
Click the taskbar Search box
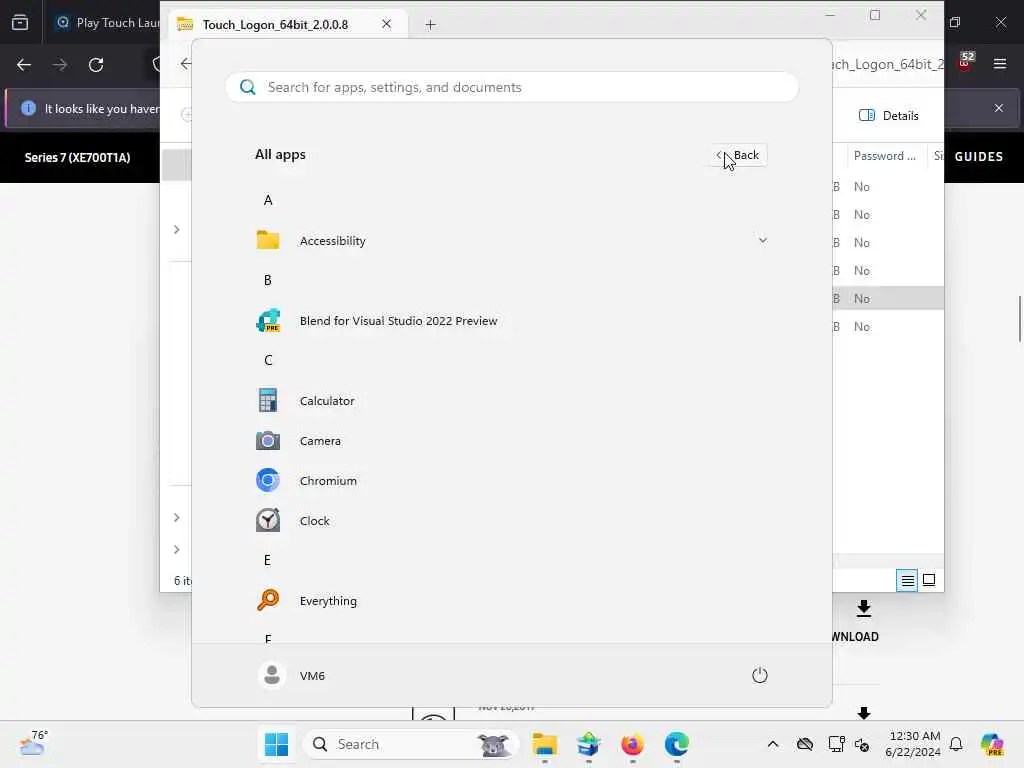410,744
